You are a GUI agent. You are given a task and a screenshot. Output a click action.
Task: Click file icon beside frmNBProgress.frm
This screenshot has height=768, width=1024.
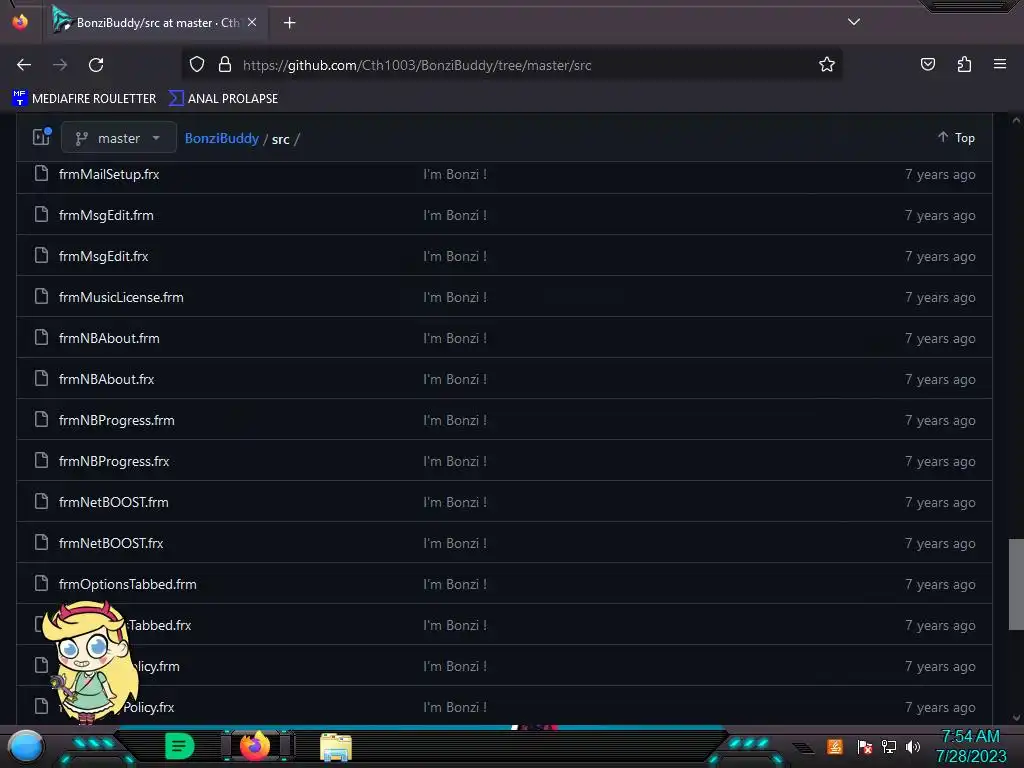click(41, 419)
